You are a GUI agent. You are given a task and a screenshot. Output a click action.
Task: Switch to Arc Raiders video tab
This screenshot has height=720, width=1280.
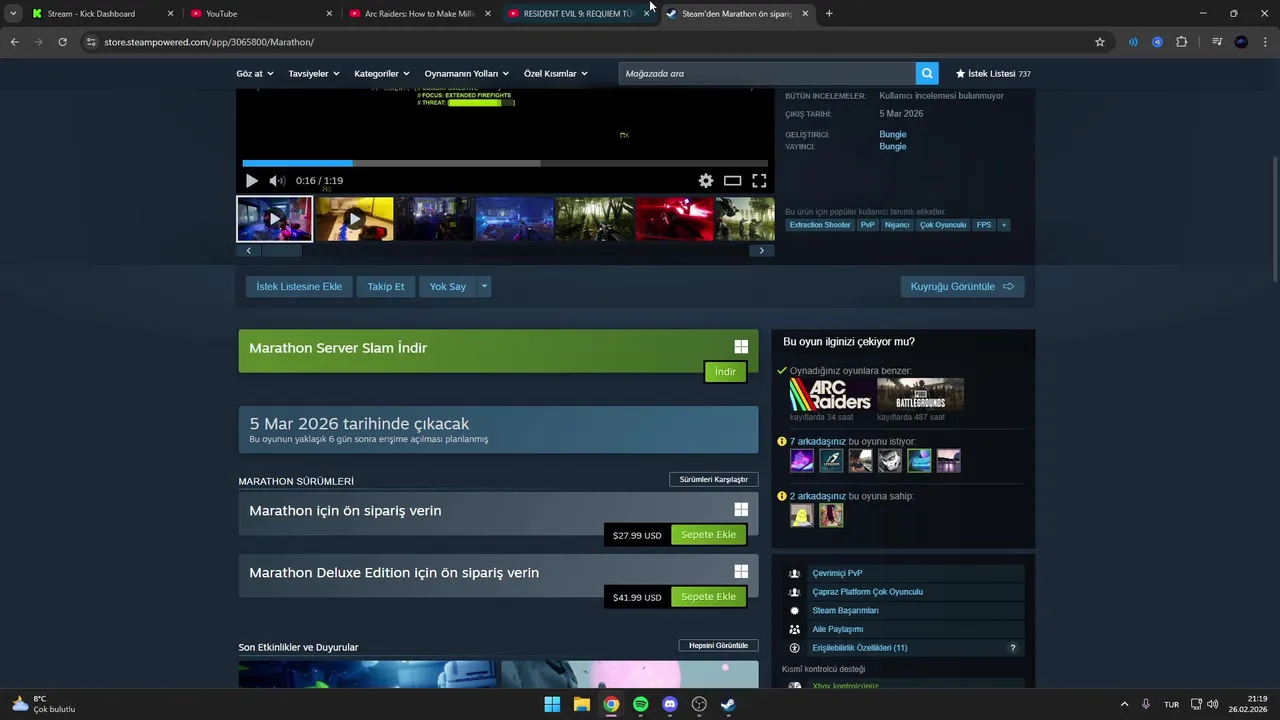(x=421, y=14)
